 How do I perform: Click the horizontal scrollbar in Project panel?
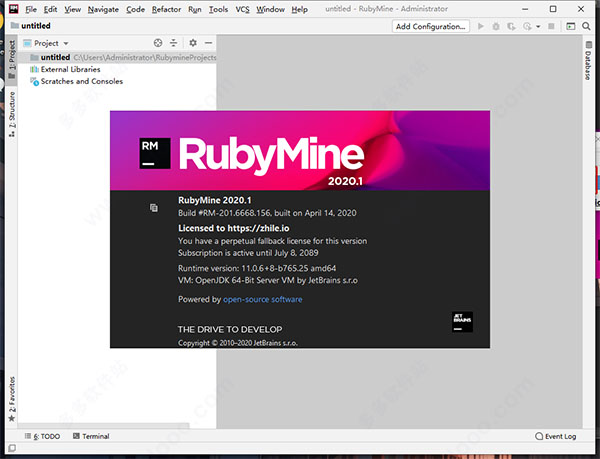[x=103, y=425]
